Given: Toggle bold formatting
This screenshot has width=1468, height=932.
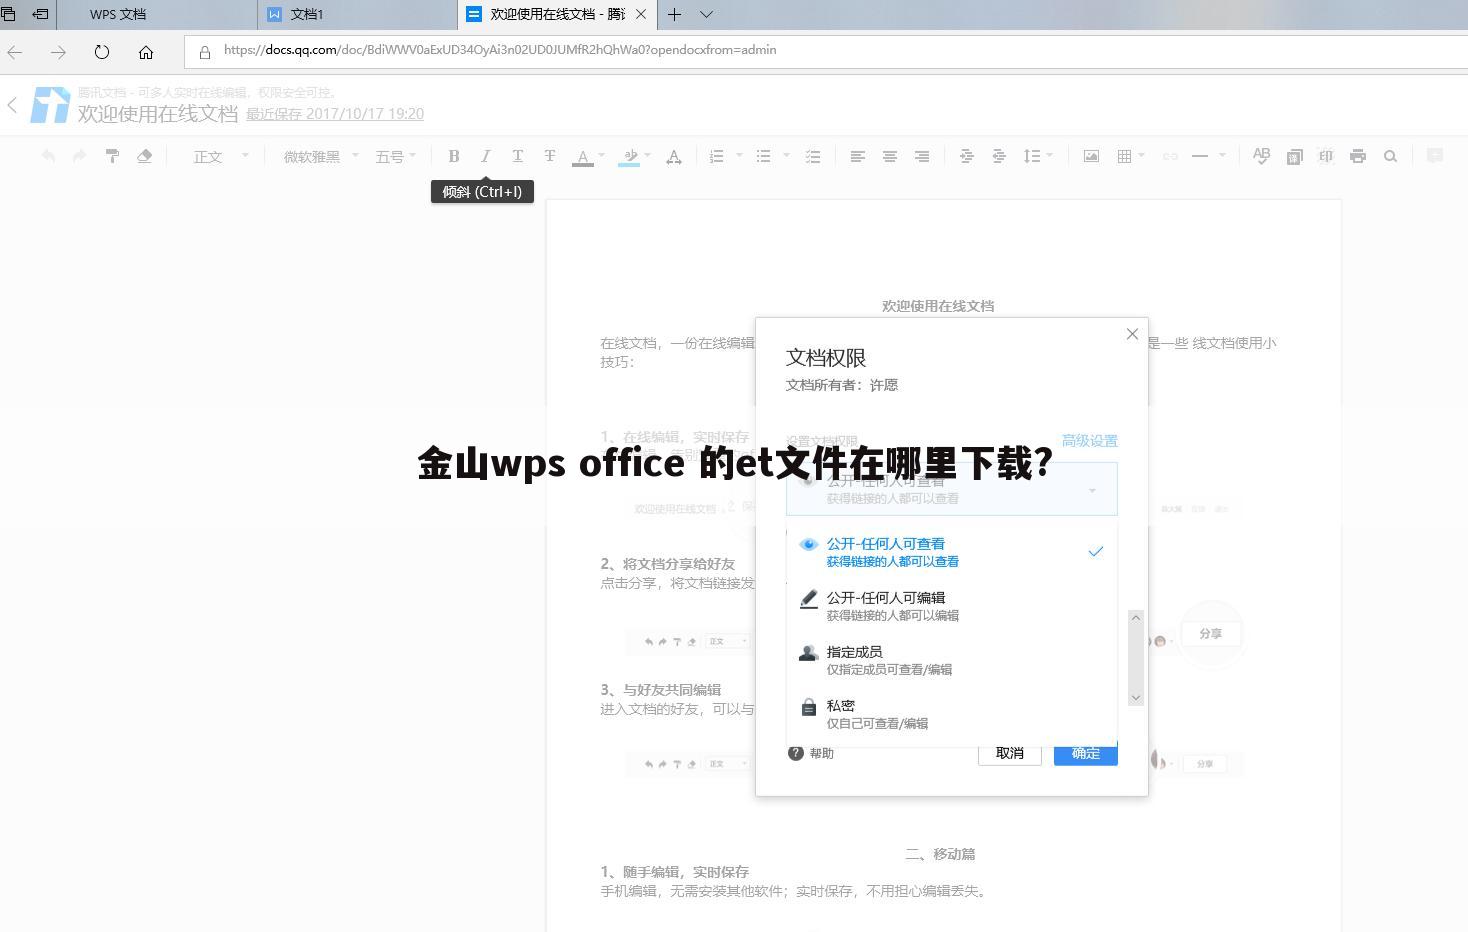Looking at the screenshot, I should (x=454, y=156).
